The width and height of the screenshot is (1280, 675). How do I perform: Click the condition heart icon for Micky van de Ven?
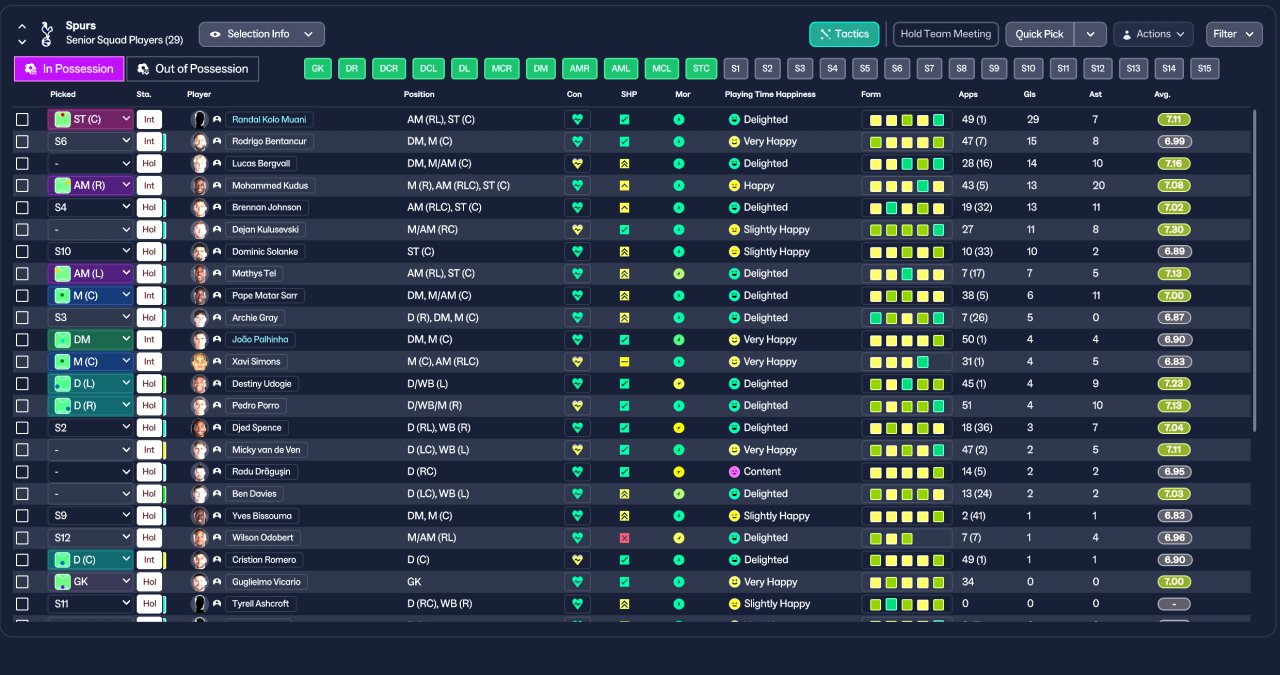[577, 450]
